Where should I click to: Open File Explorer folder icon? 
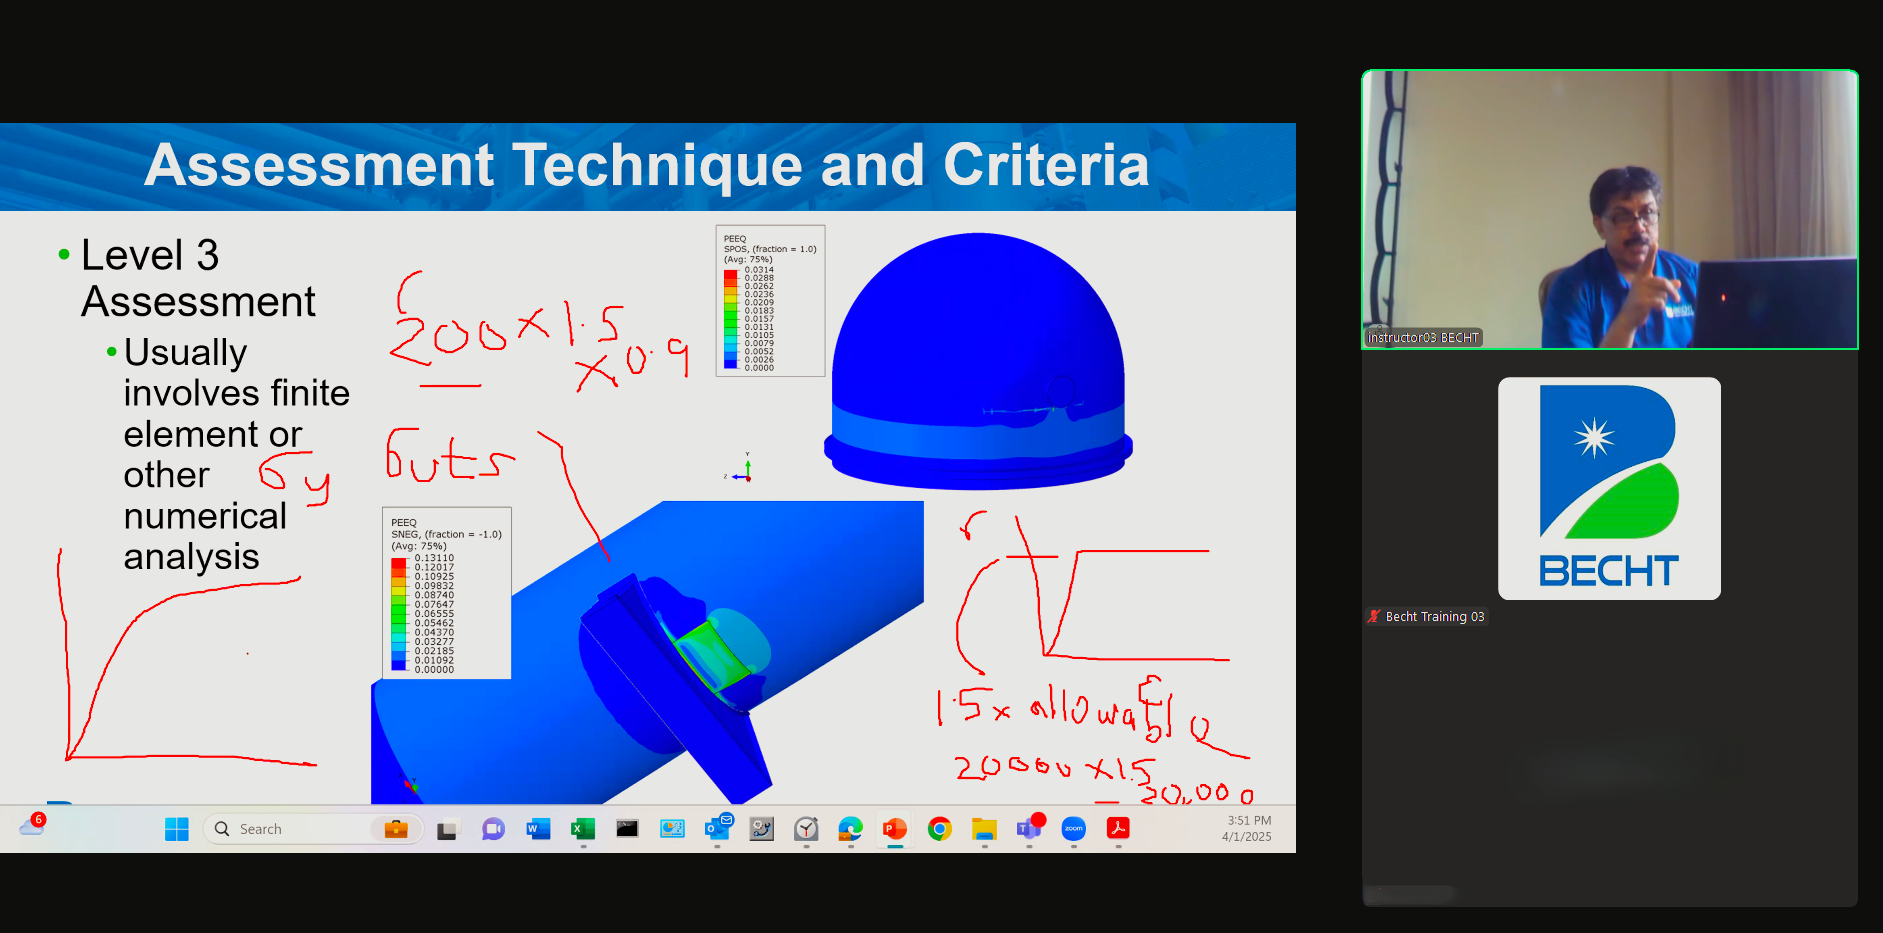click(x=984, y=829)
